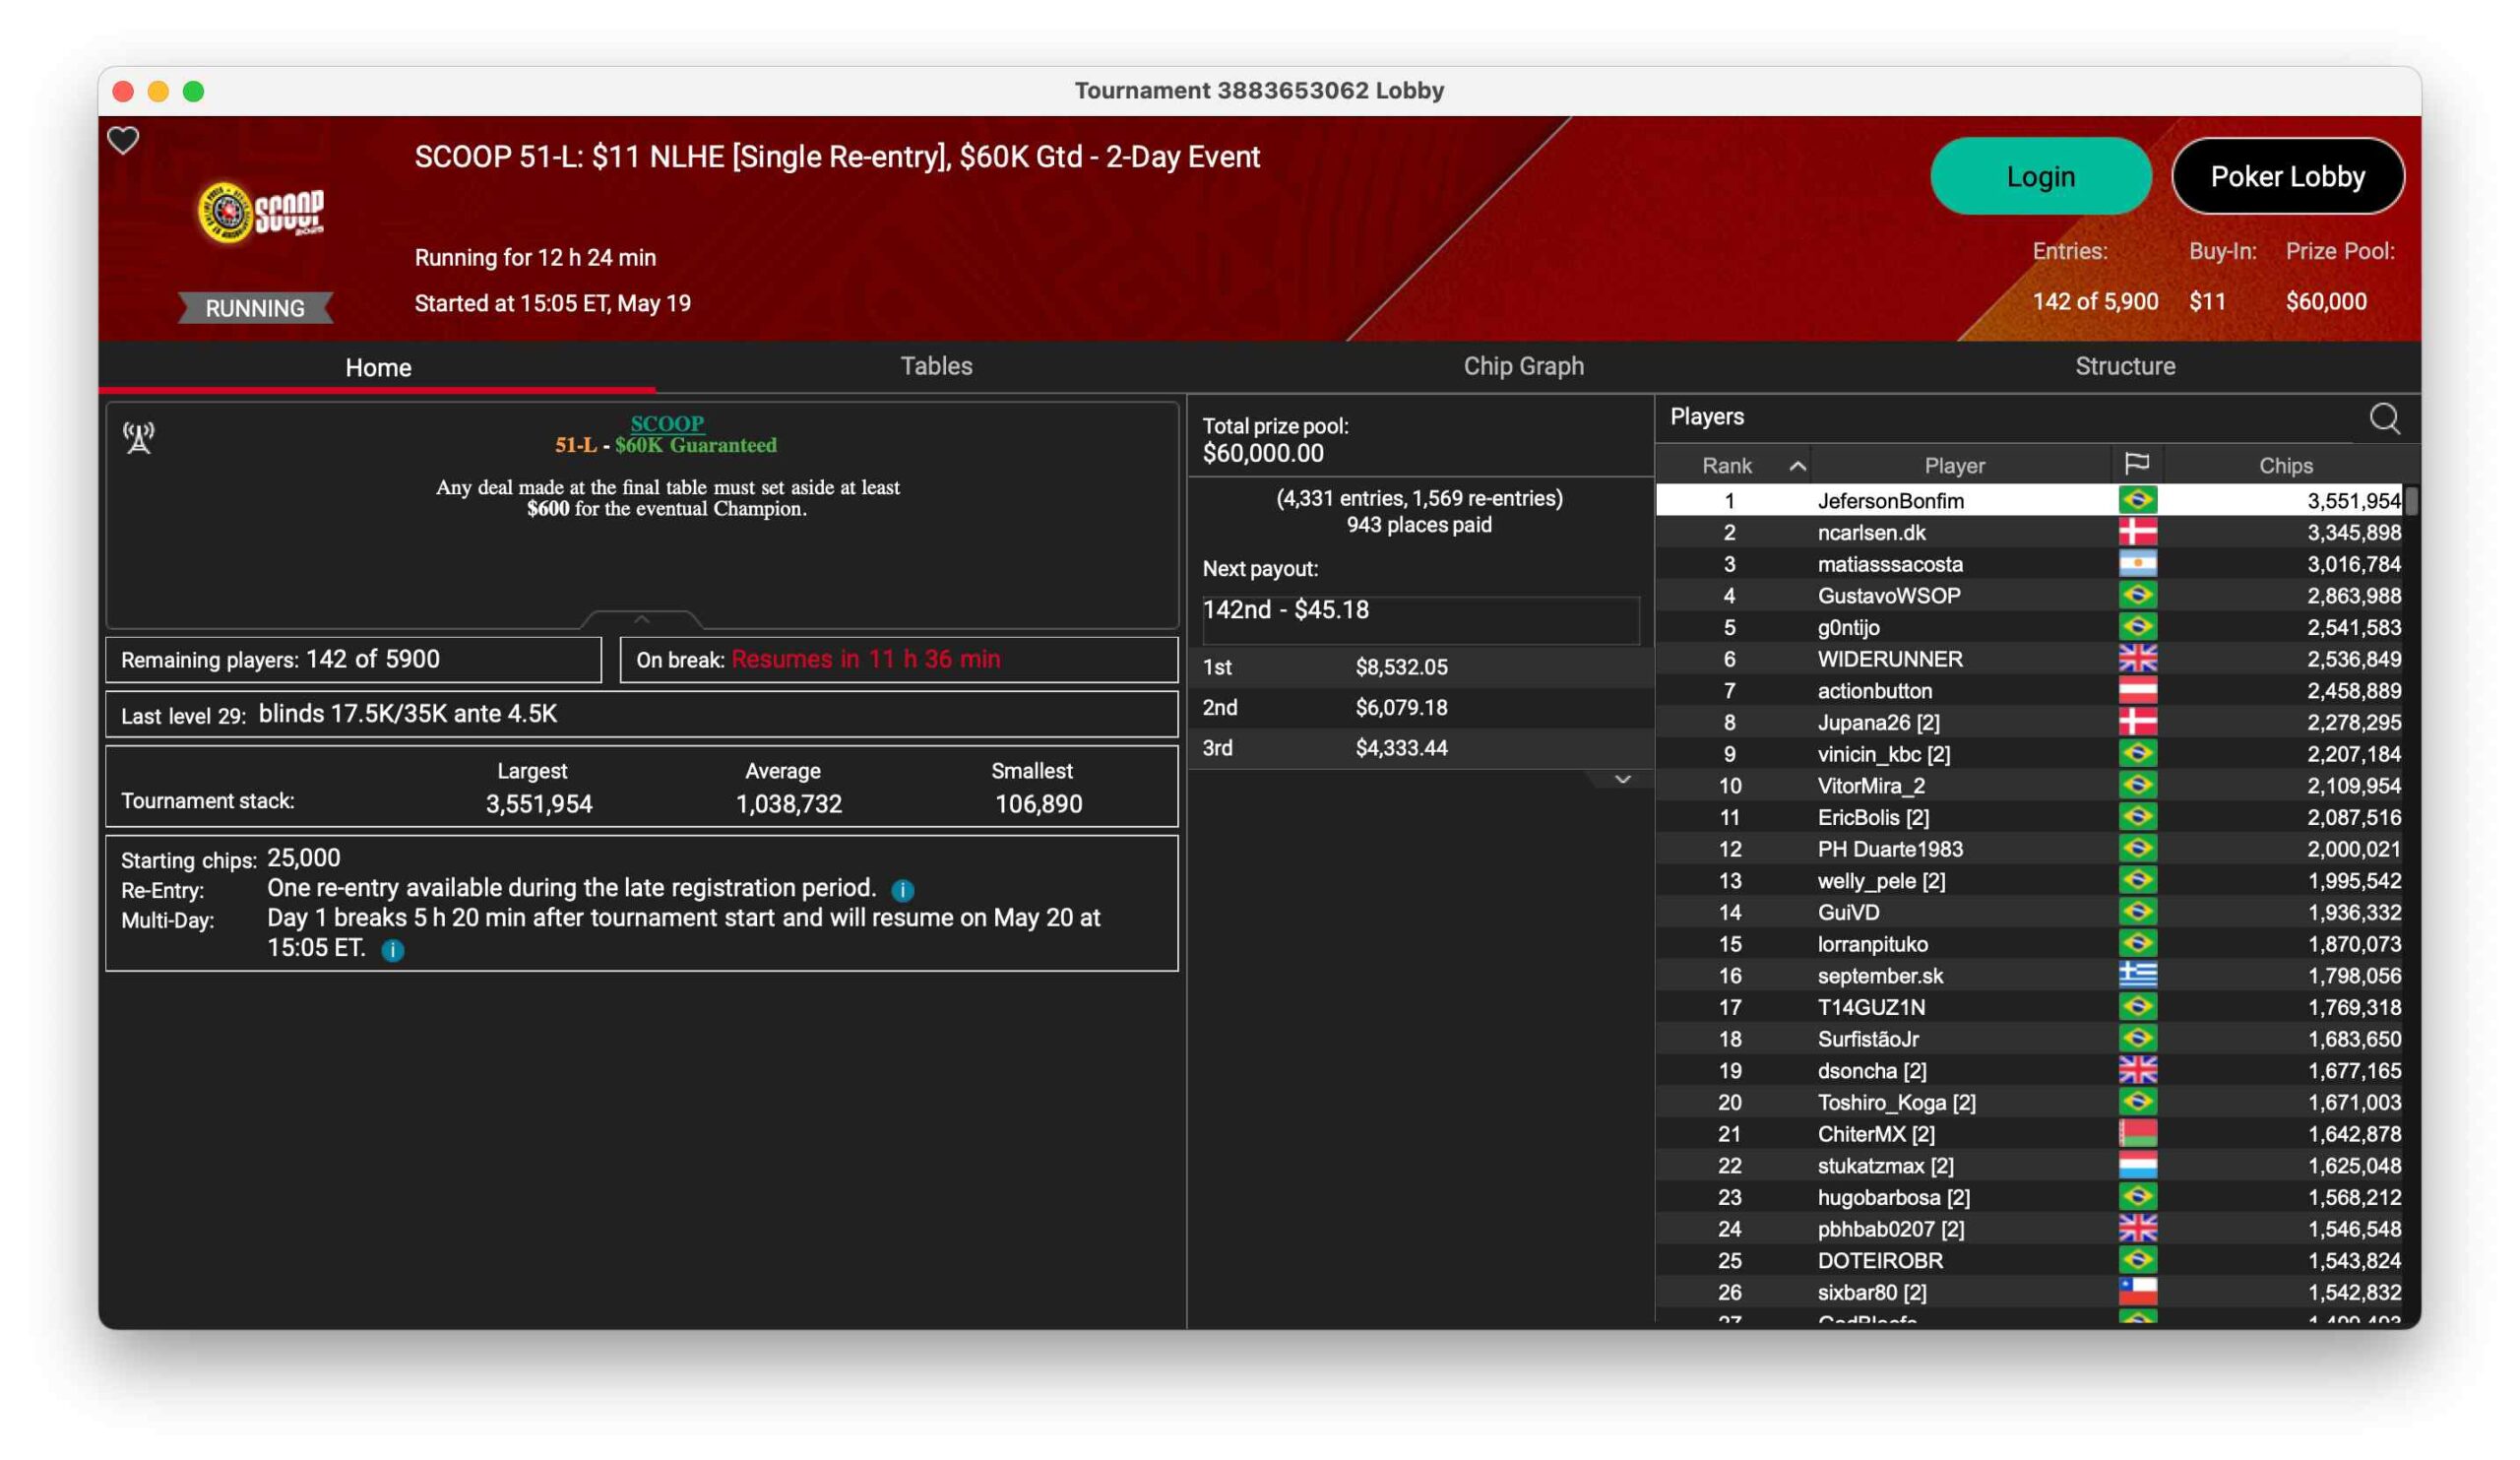Click Multi-Day info icon
The image size is (2520, 1460).
click(393, 950)
